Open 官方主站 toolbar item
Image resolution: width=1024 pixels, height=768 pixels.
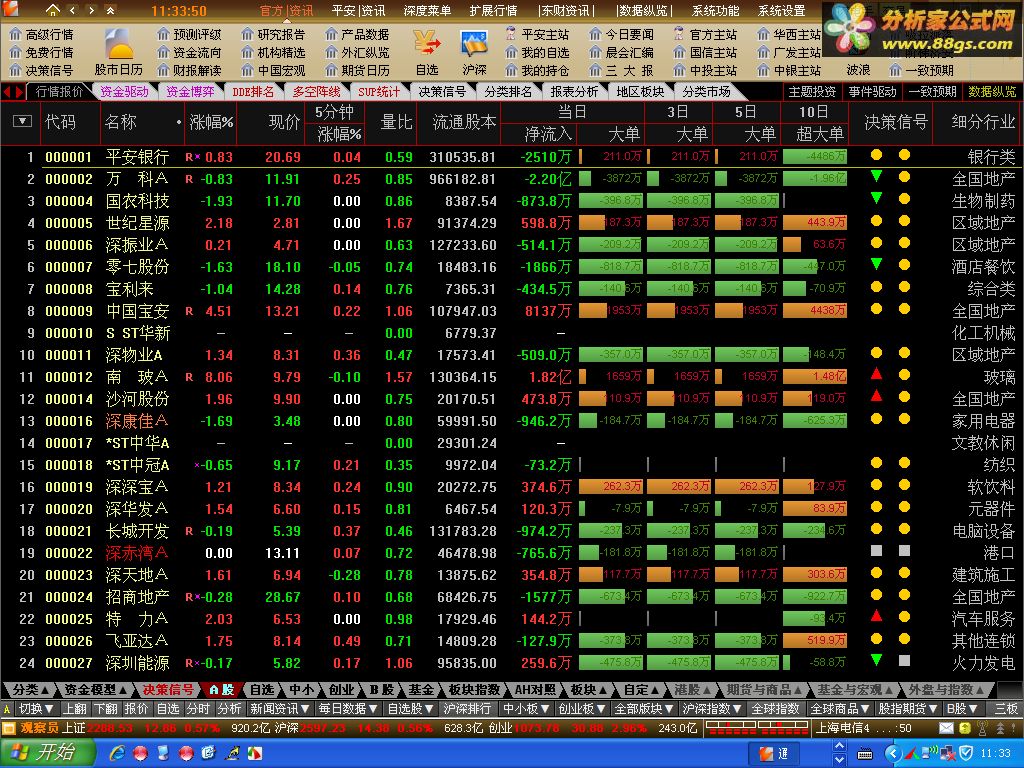point(705,34)
